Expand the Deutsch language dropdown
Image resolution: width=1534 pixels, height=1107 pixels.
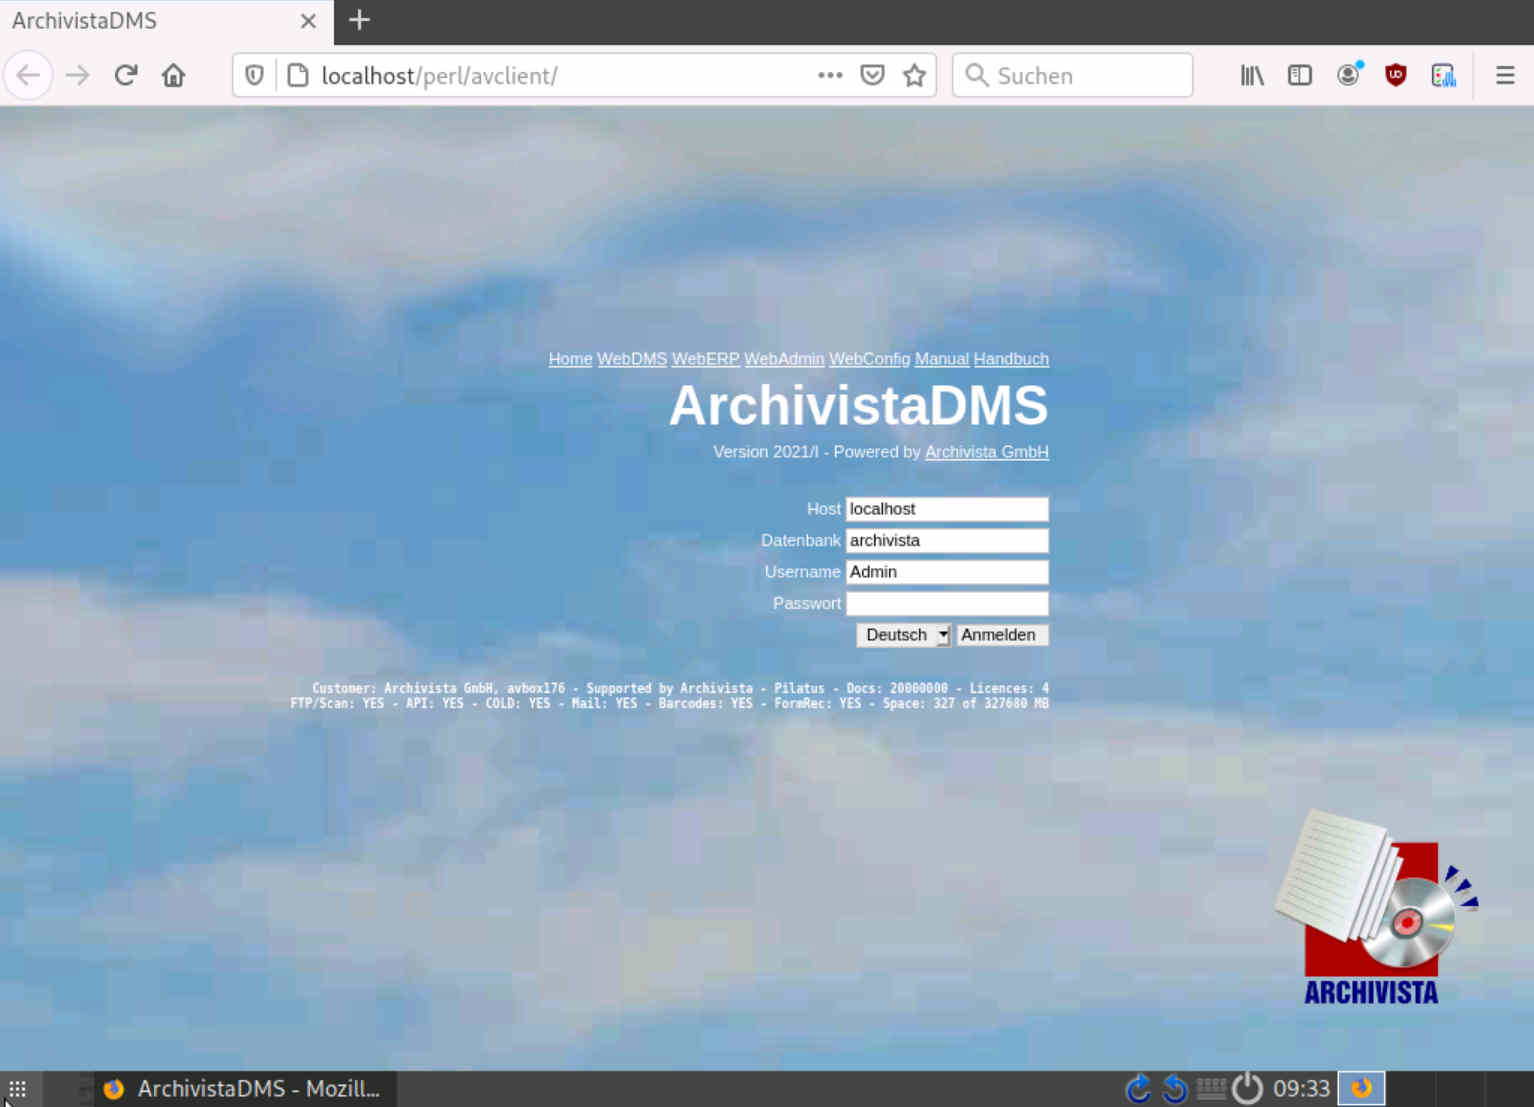click(903, 635)
